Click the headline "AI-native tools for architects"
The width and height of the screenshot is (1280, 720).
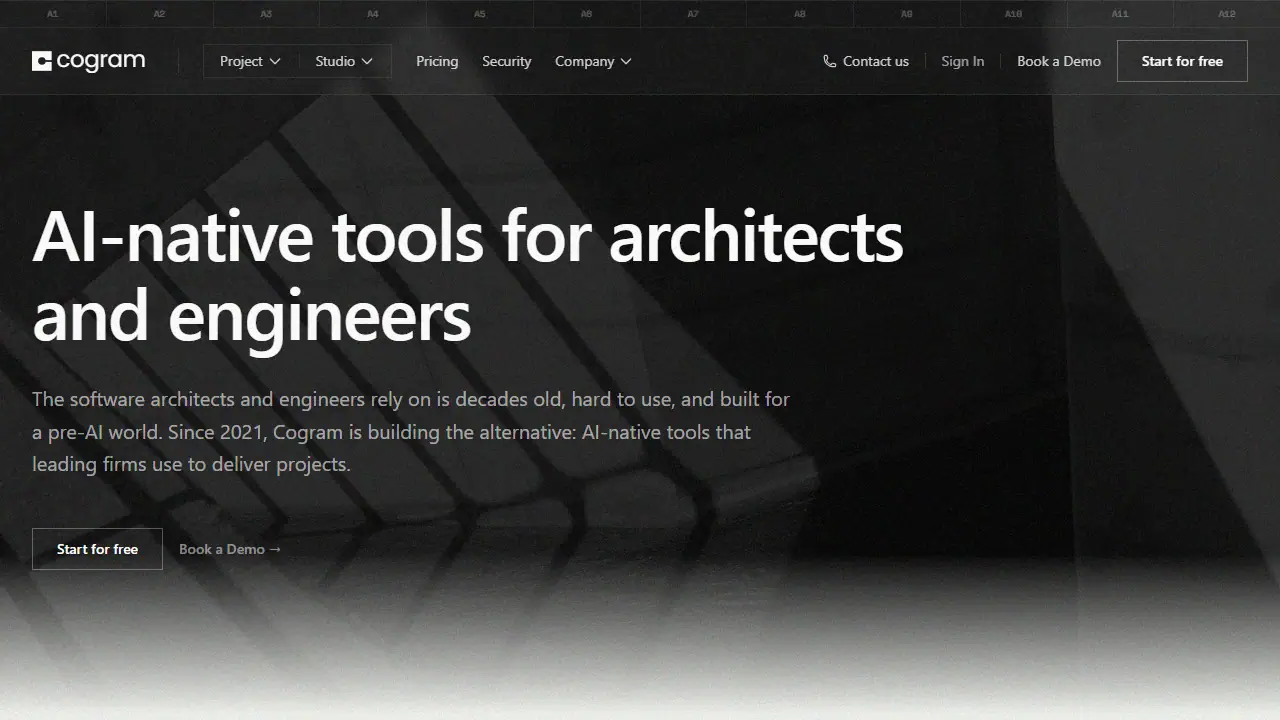pos(468,239)
